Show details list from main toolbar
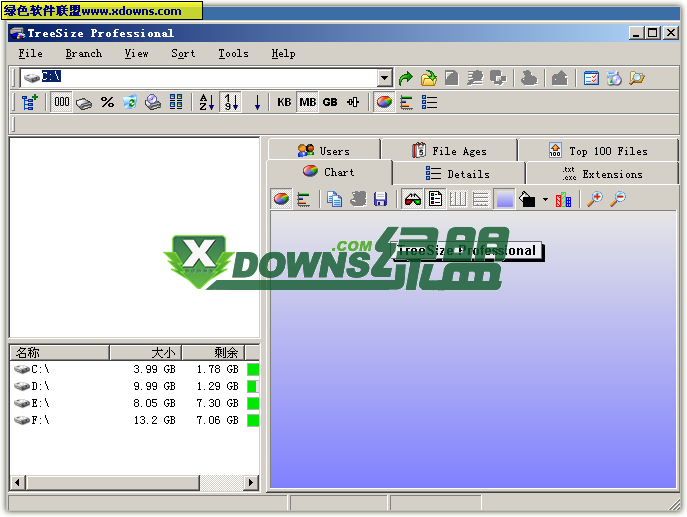 tap(429, 103)
